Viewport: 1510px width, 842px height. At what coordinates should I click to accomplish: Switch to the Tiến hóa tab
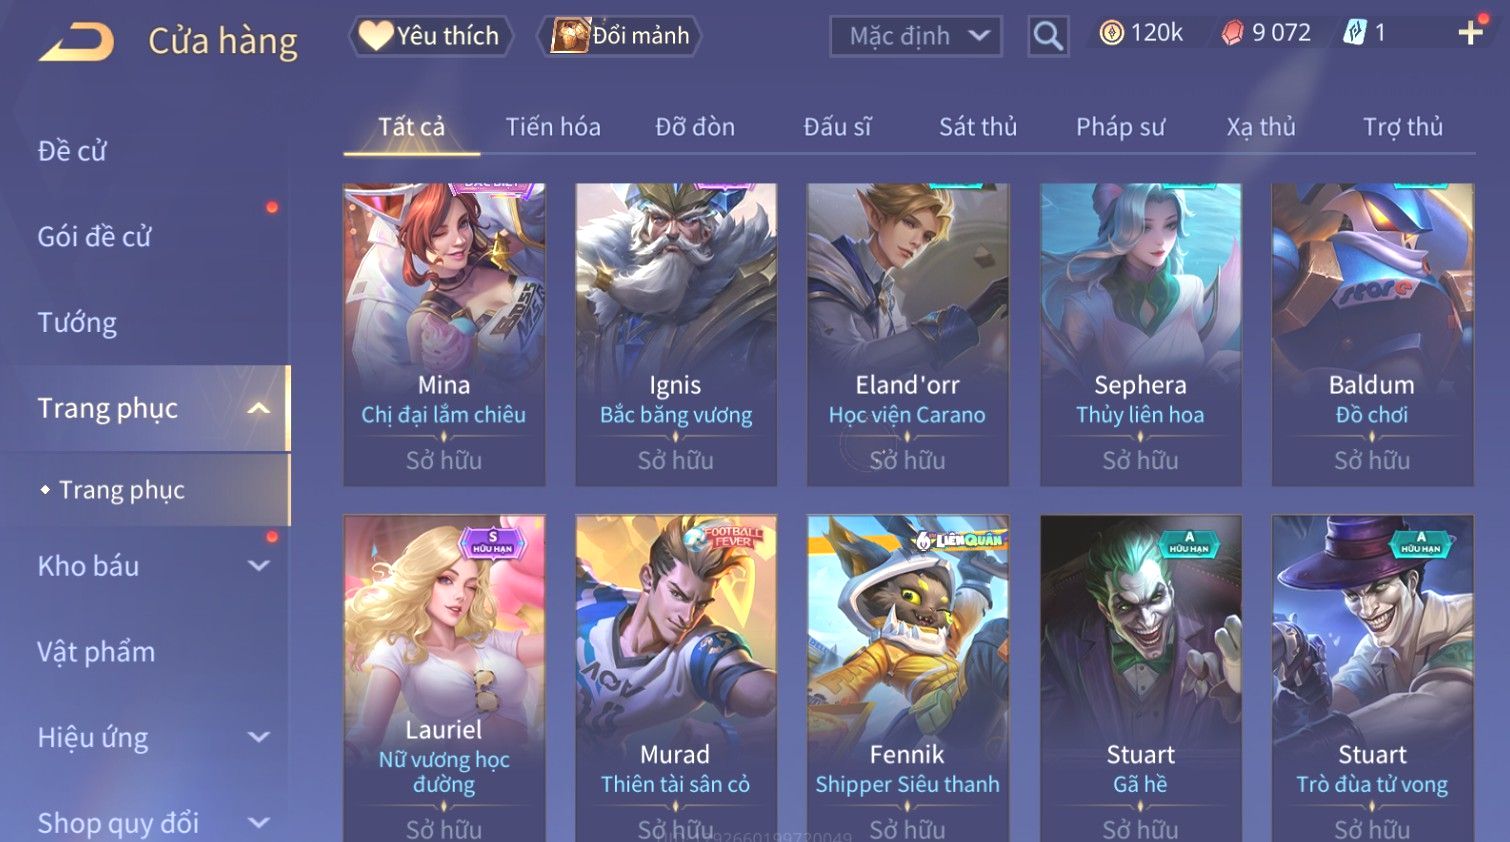(x=553, y=127)
